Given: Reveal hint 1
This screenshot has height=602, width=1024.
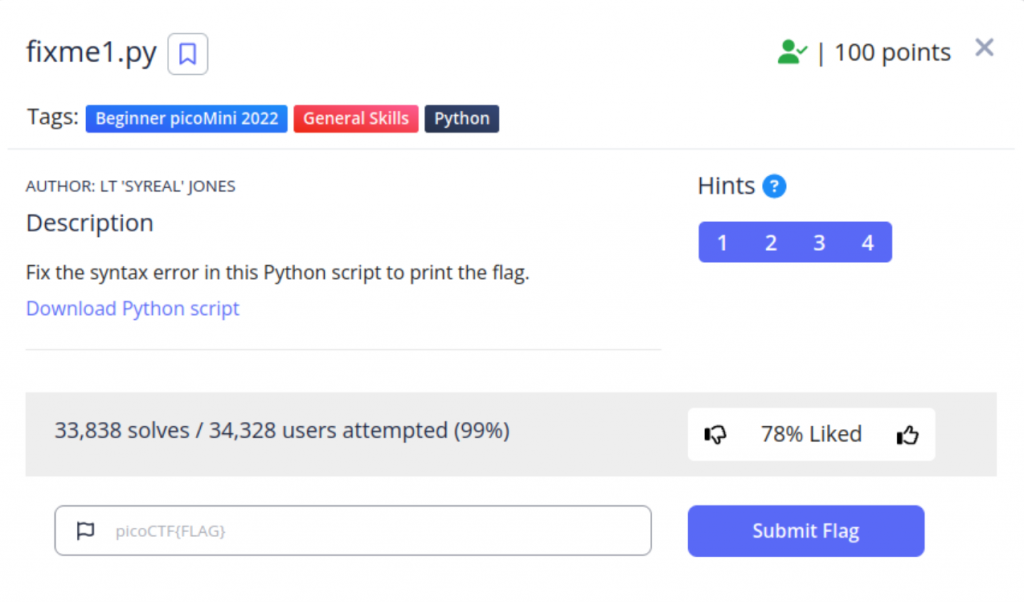Looking at the screenshot, I should pyautogui.click(x=722, y=242).
